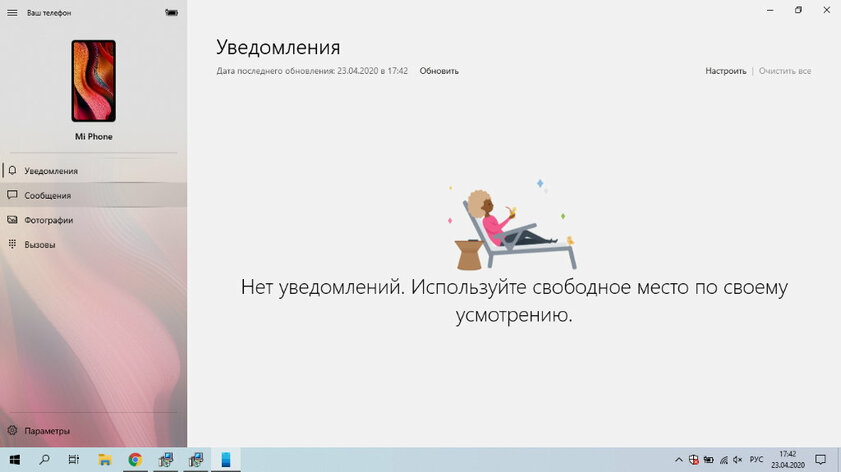Open Task View on the taskbar

(74, 460)
